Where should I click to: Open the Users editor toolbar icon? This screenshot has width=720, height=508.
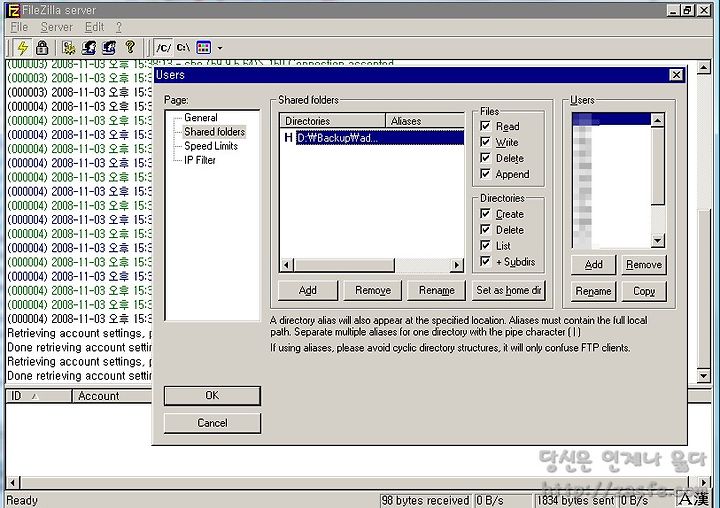point(89,47)
